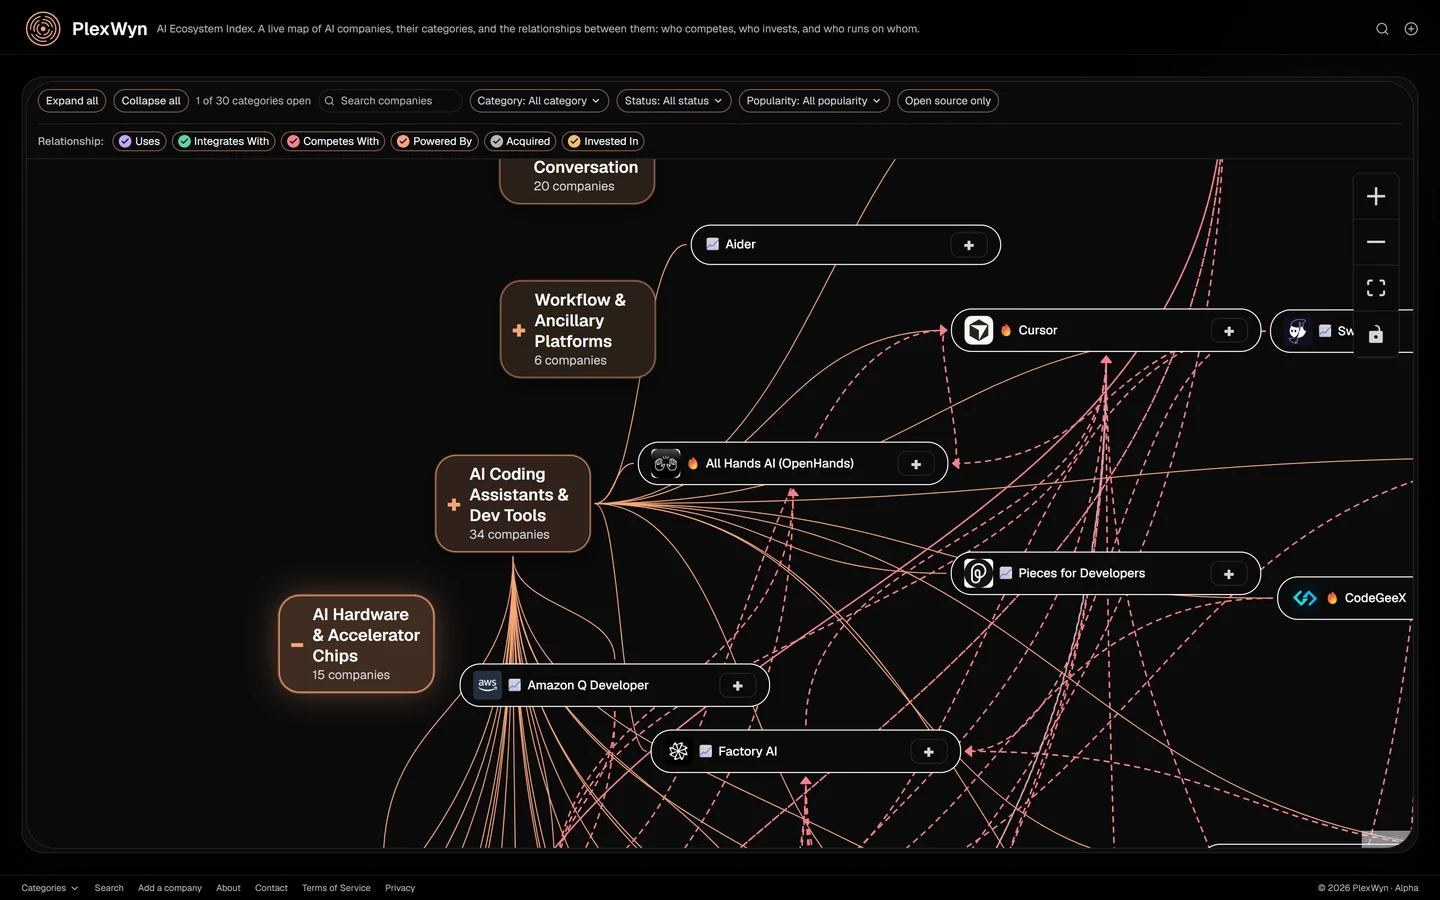
Task: Select the Conversation category node
Action: 577,180
